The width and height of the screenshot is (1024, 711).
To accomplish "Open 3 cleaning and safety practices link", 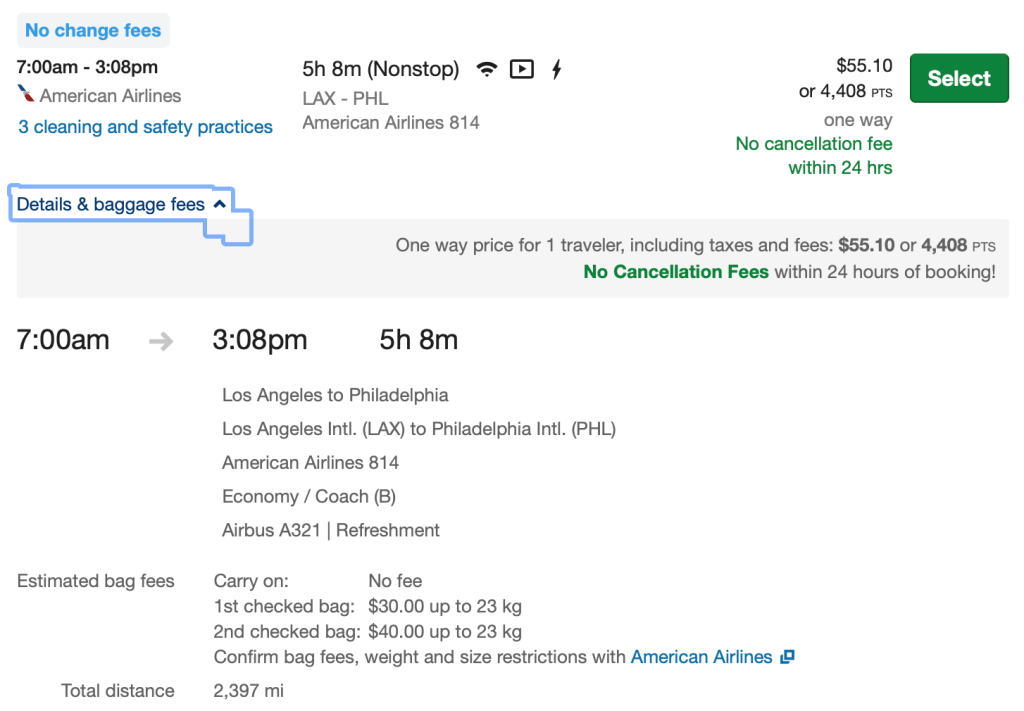I will [x=145, y=127].
